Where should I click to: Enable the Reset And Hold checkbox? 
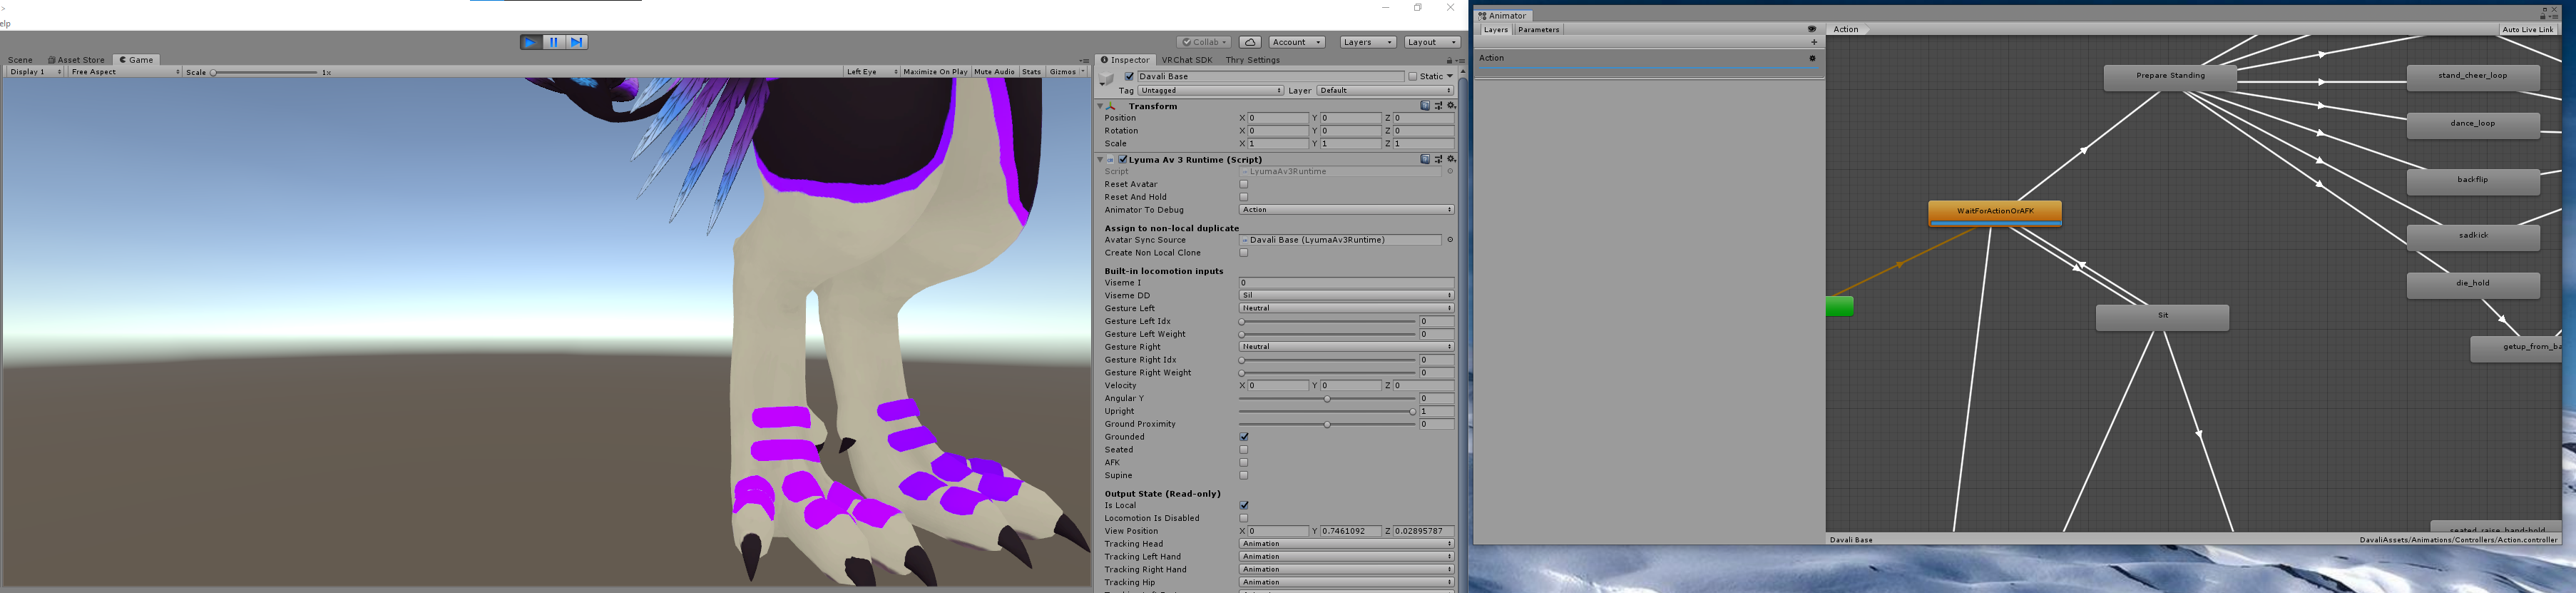tap(1244, 197)
